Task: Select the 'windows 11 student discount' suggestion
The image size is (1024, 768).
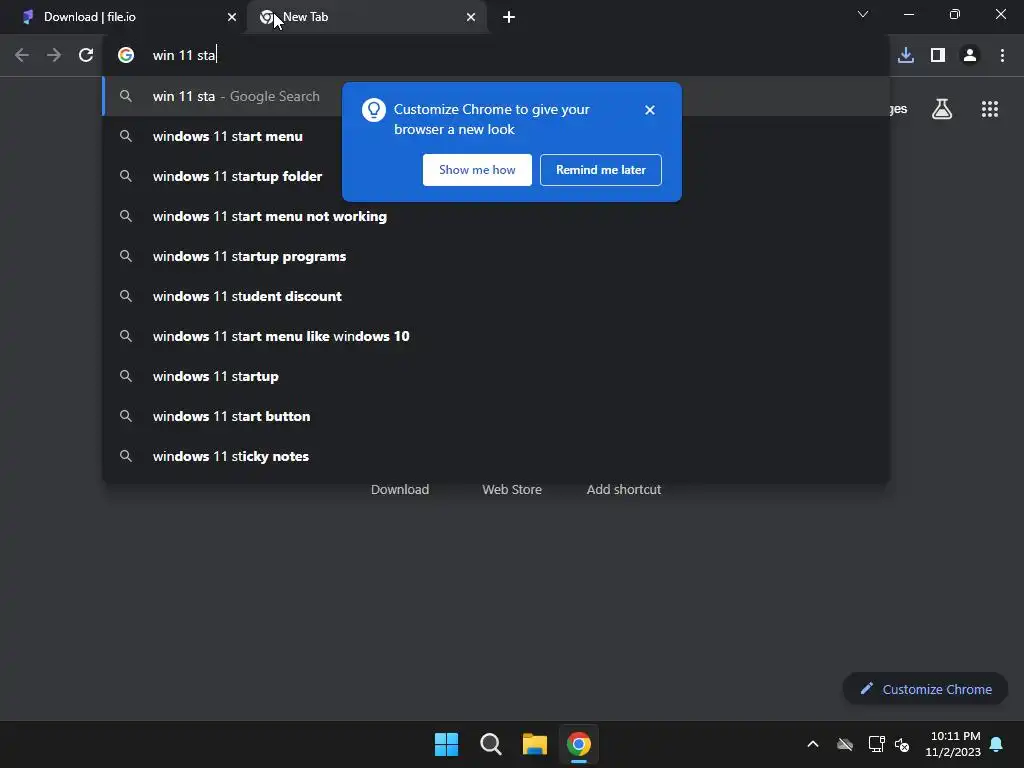Action: 496,296
